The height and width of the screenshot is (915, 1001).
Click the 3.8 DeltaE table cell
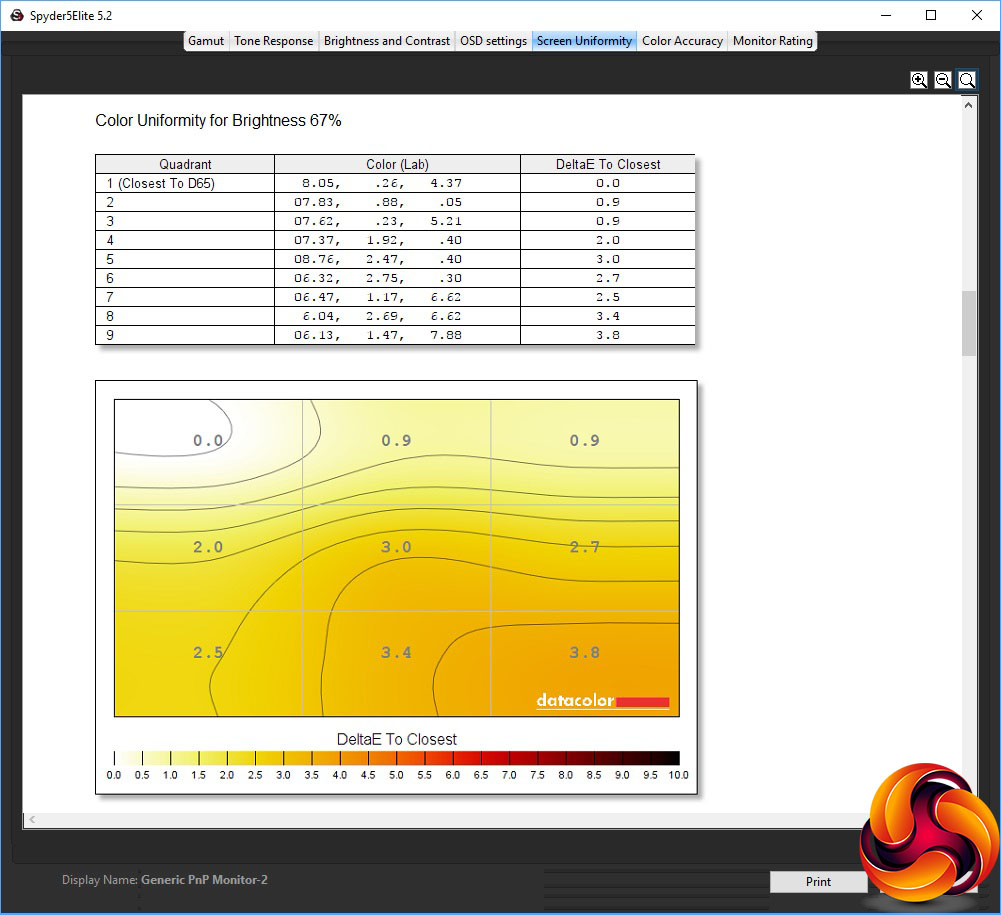coord(608,335)
